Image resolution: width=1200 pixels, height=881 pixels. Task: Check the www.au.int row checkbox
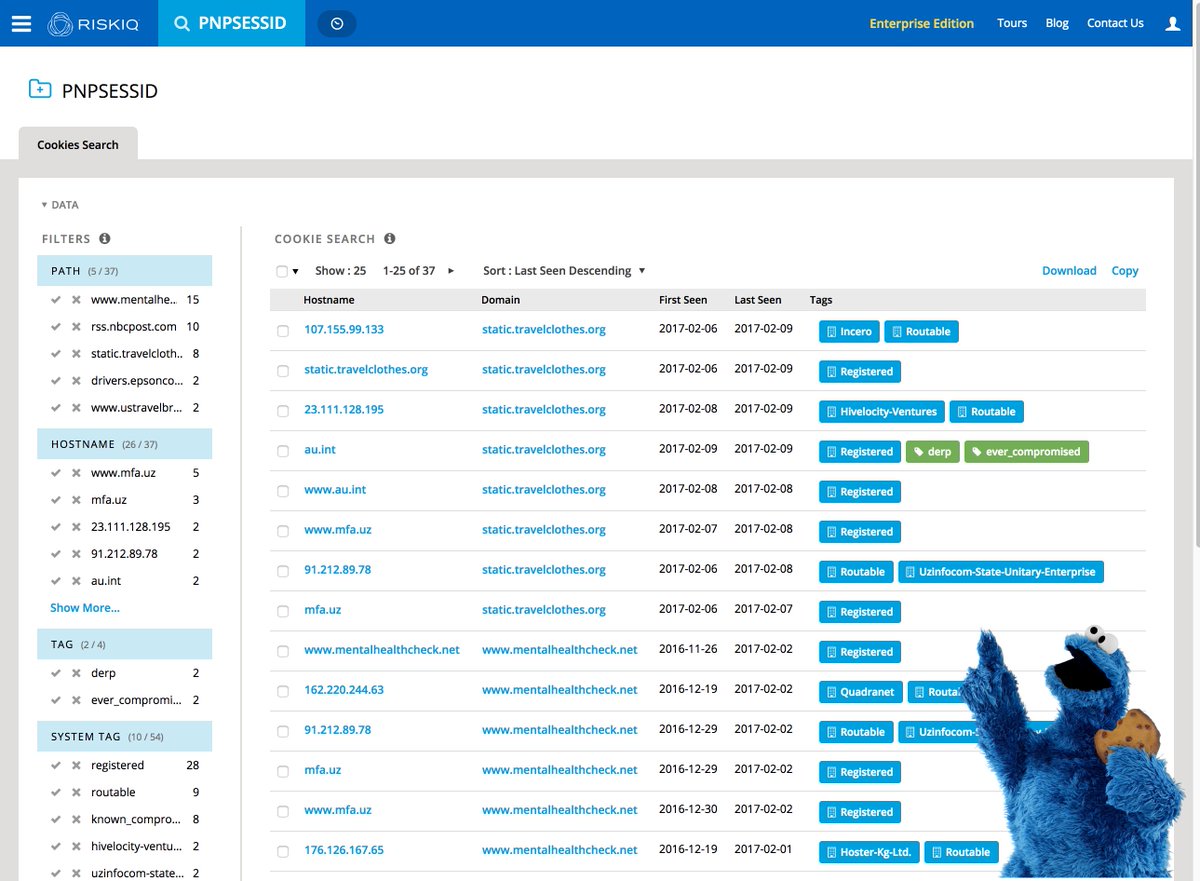tap(283, 491)
